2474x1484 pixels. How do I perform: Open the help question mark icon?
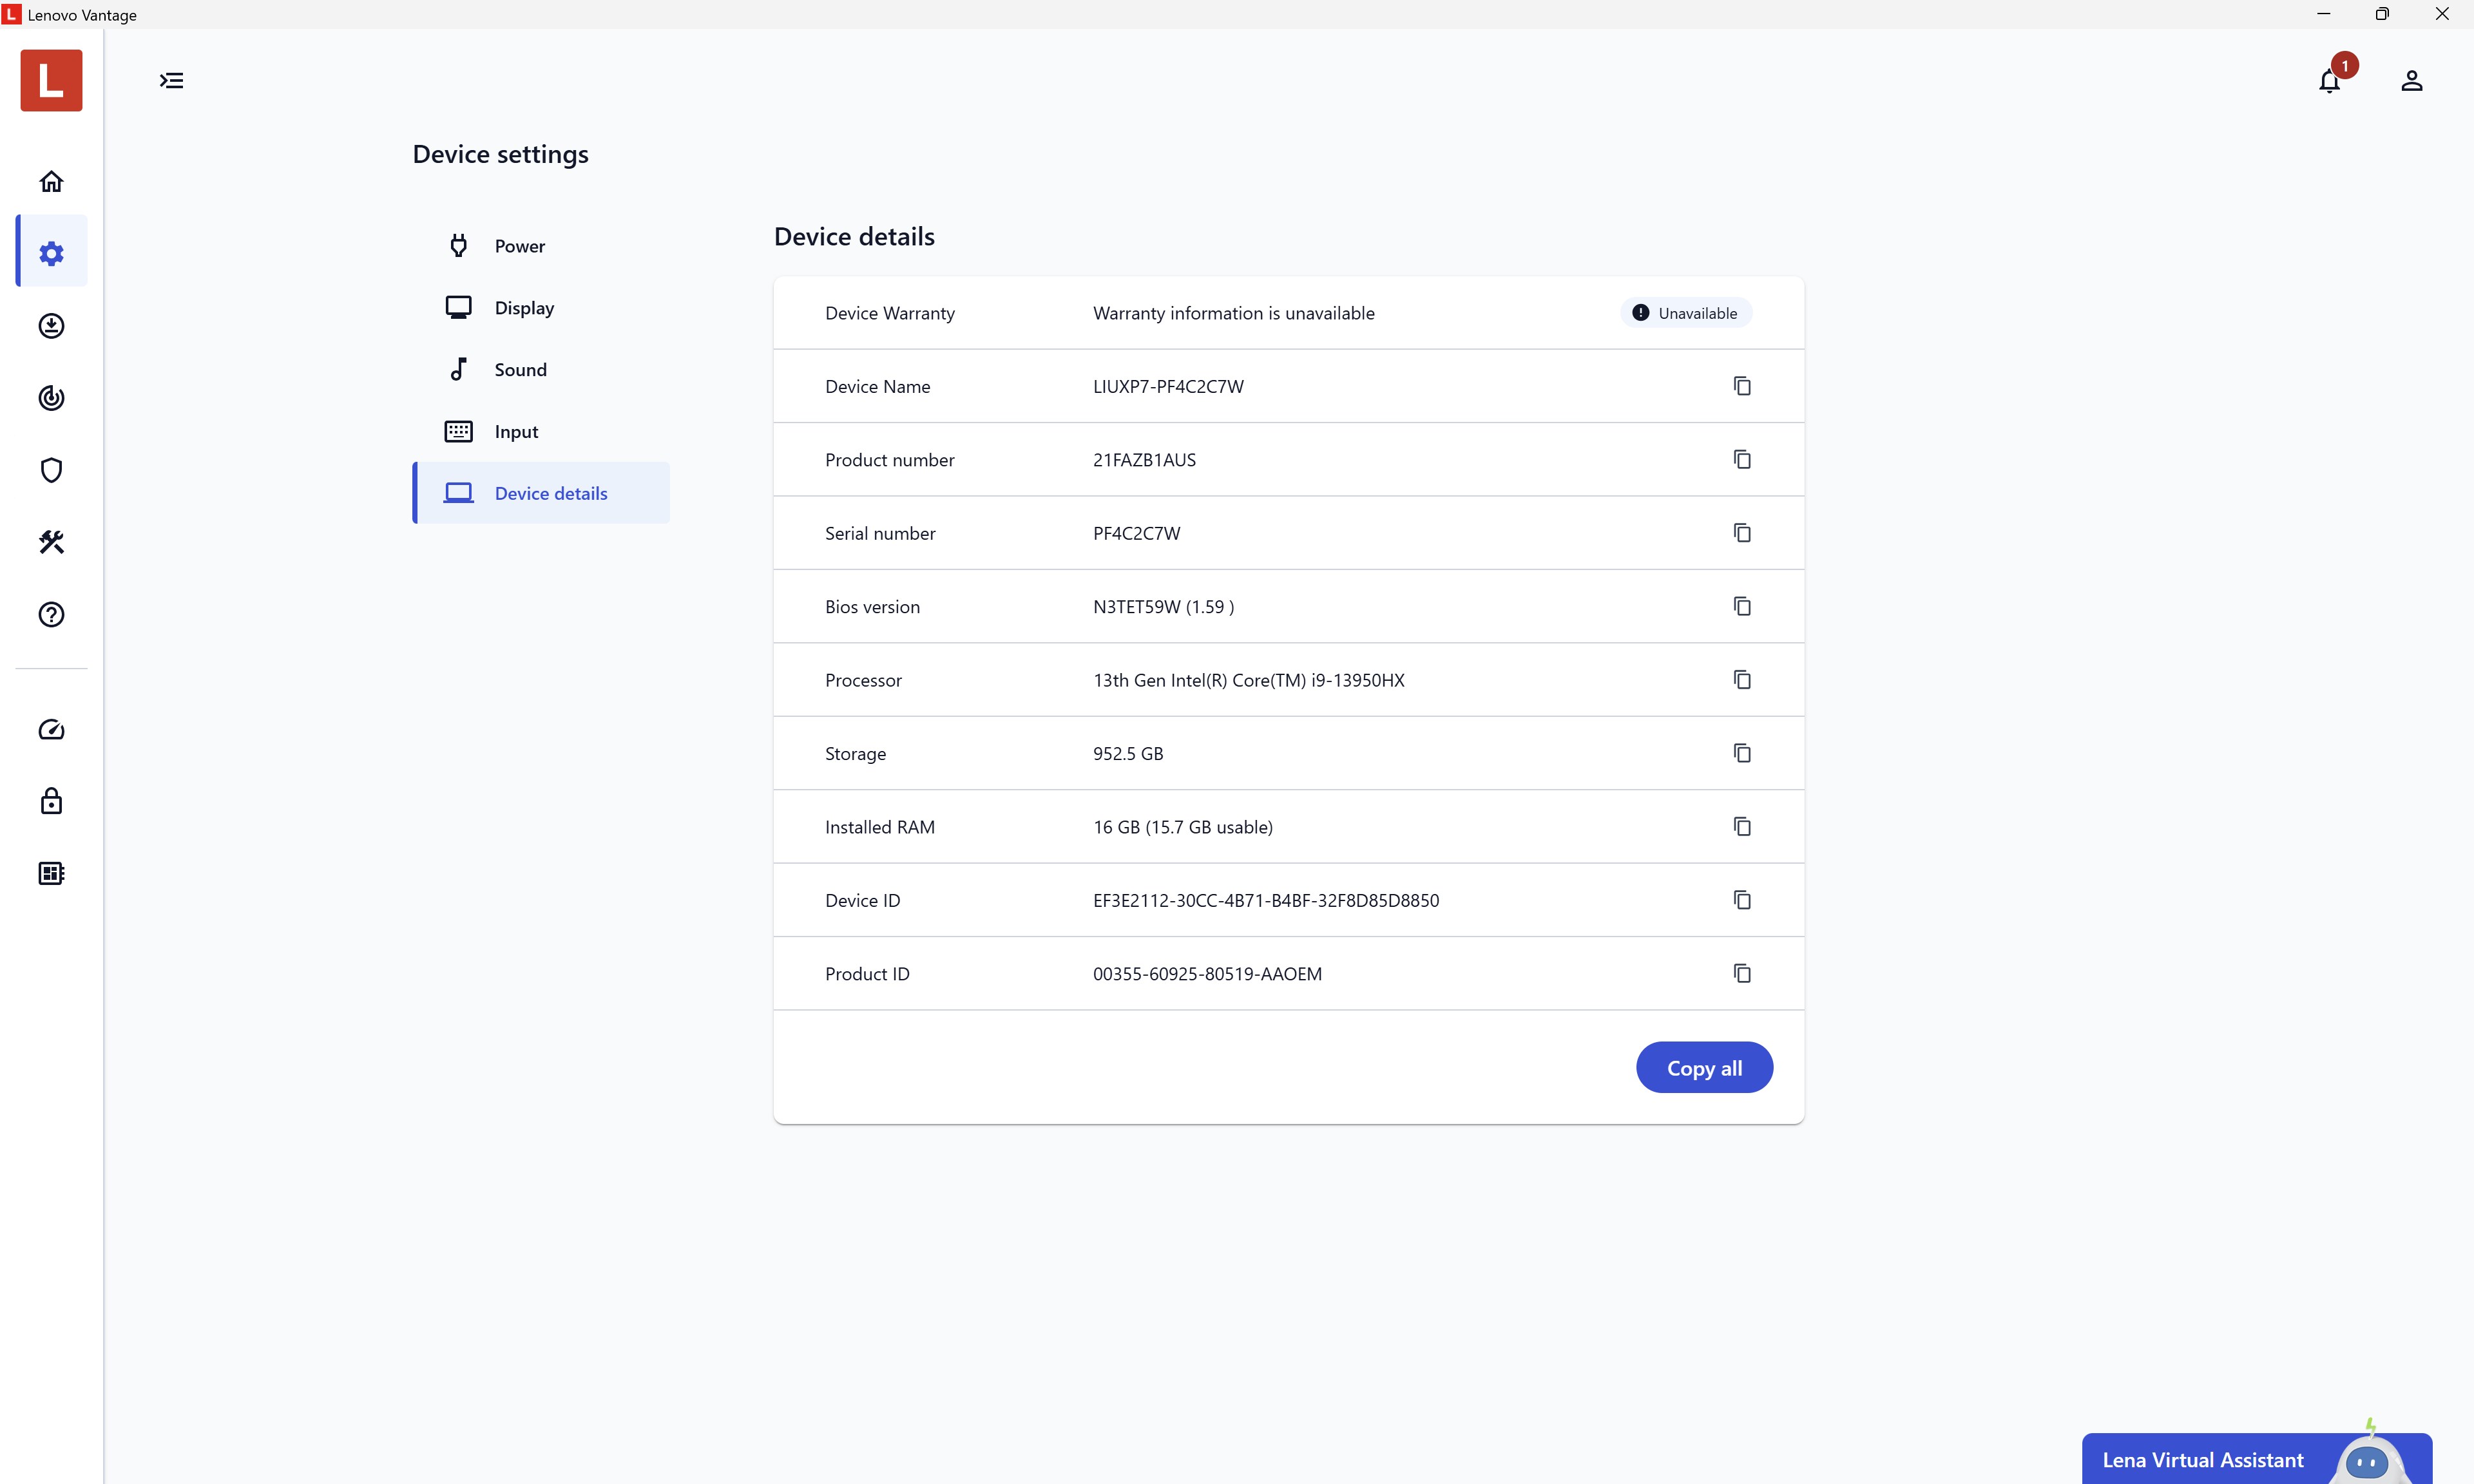click(x=51, y=614)
